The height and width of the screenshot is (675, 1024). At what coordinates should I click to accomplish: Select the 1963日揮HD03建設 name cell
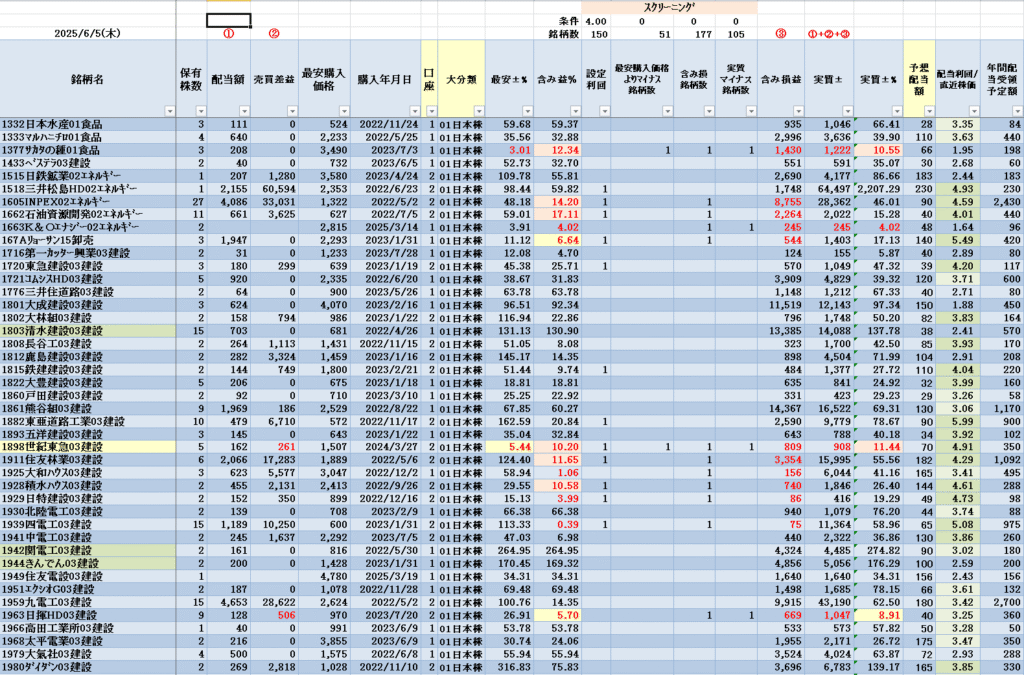click(x=88, y=616)
